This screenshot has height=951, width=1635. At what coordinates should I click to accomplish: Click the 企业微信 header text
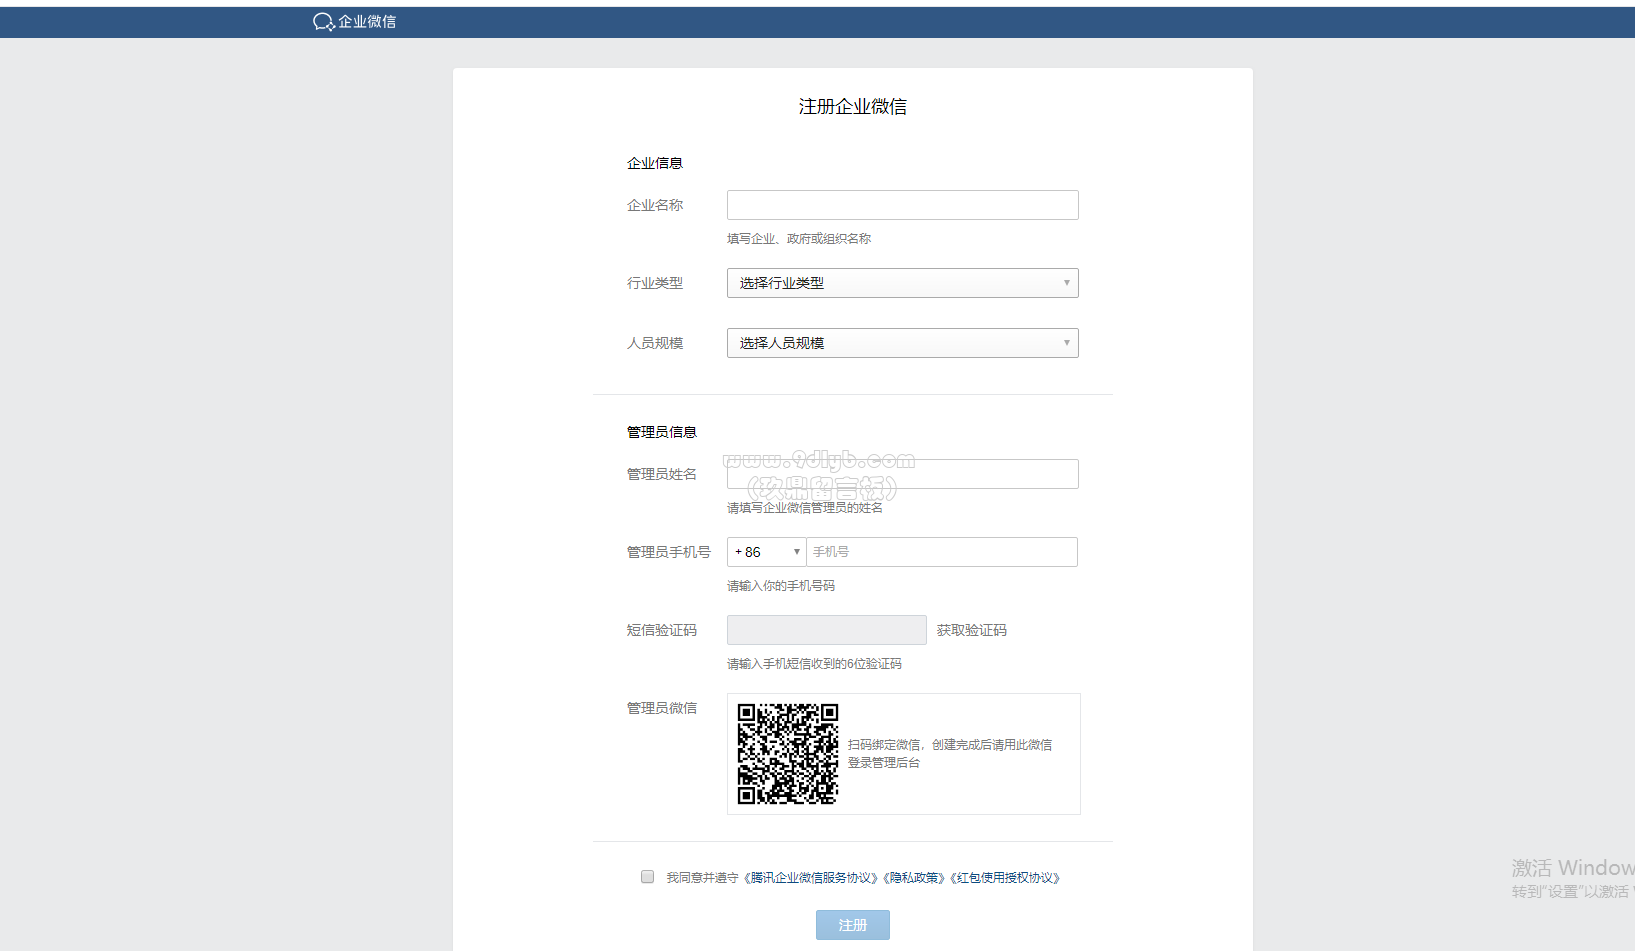tap(367, 22)
